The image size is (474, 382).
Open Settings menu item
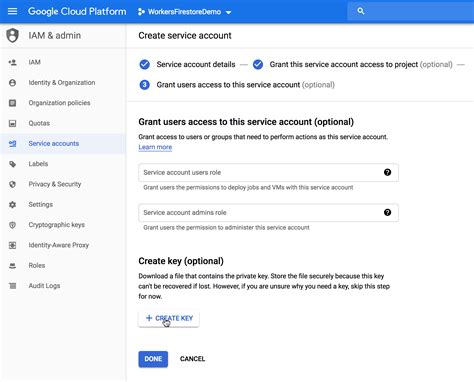click(41, 205)
